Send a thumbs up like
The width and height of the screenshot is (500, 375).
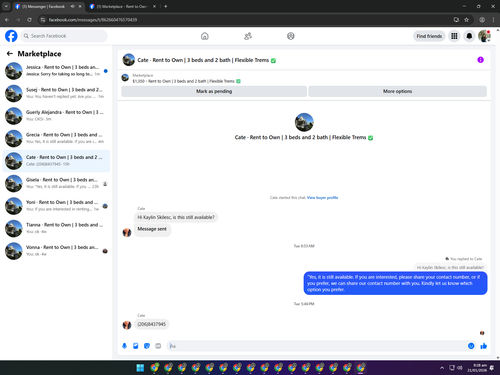(484, 346)
